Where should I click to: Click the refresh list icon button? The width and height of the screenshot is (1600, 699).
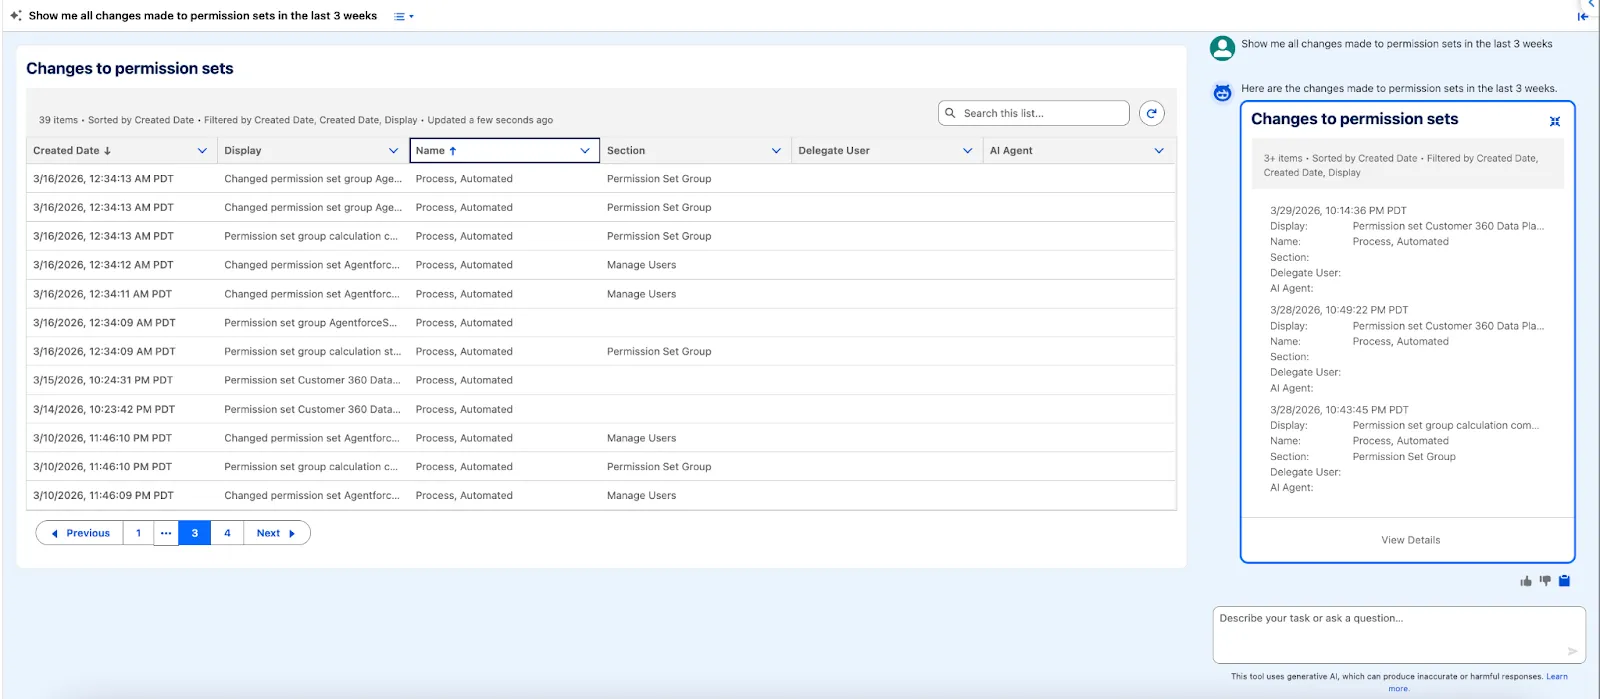tap(1151, 113)
